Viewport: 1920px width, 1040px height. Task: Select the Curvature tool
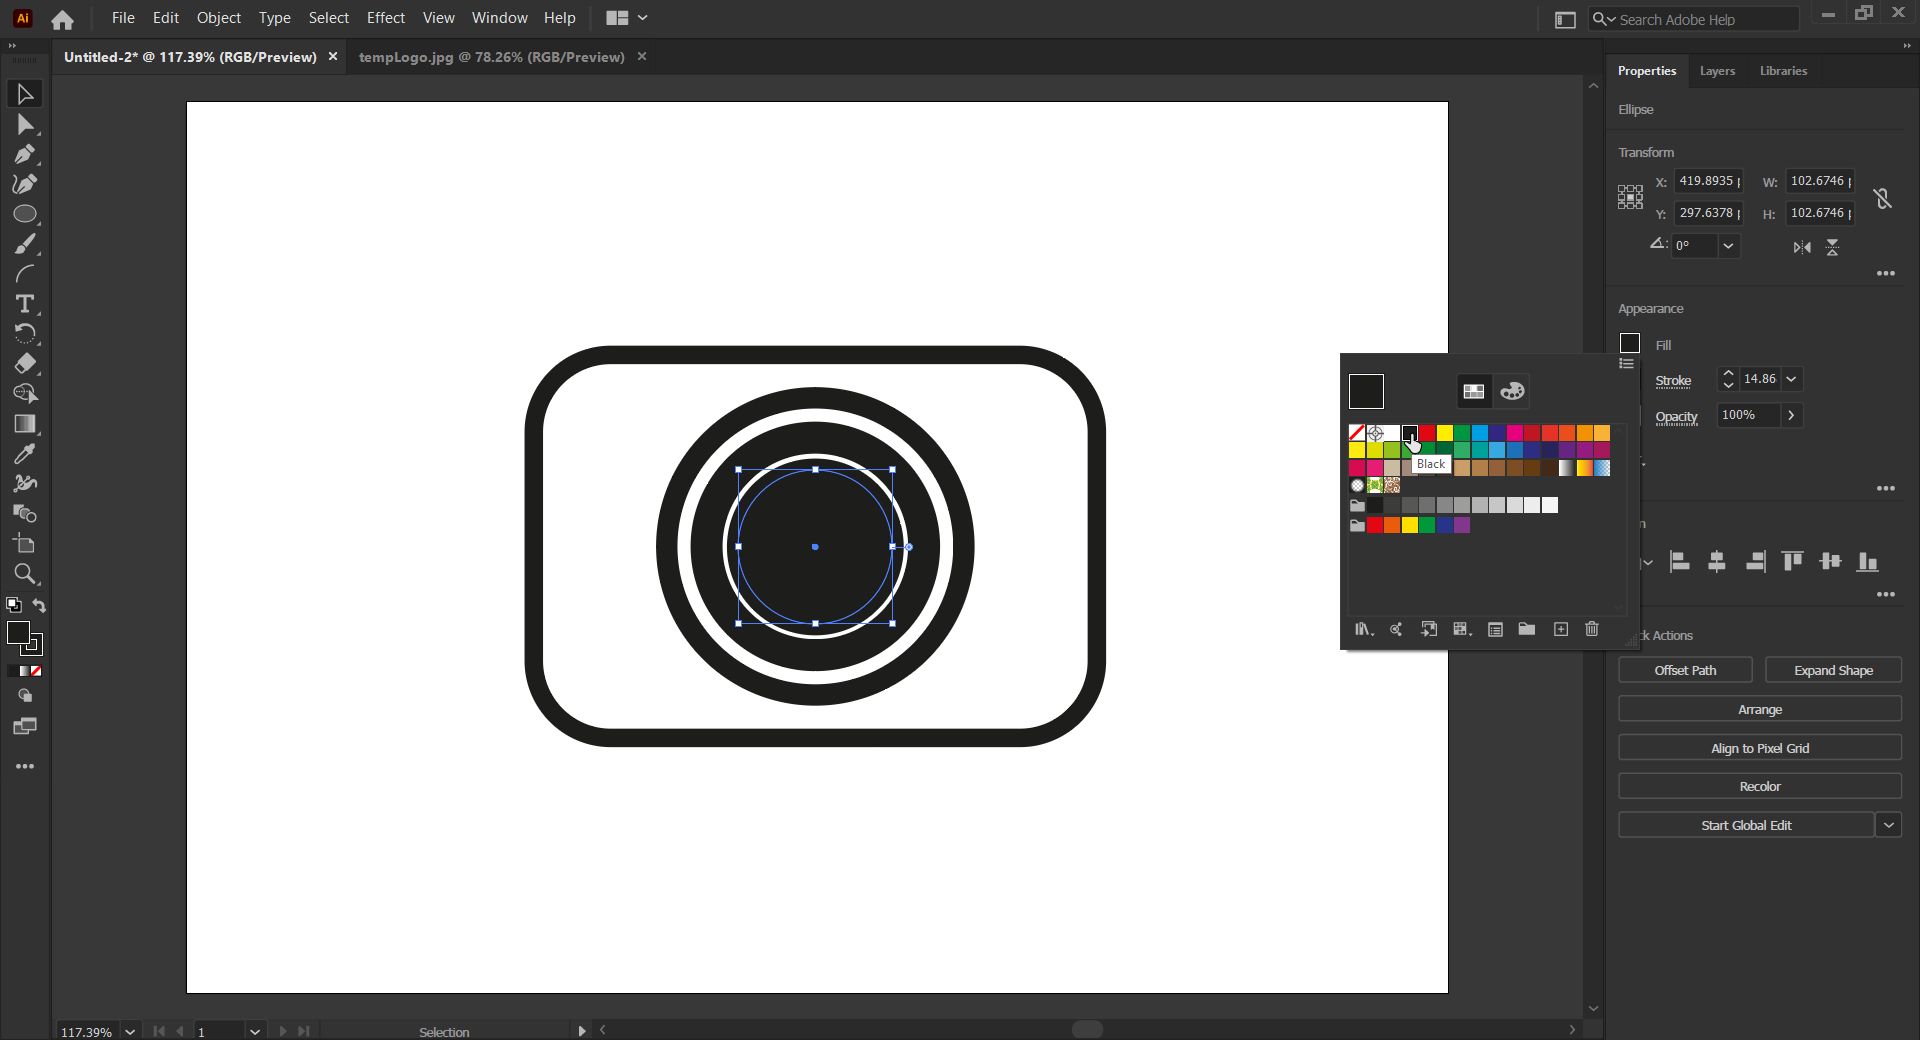(25, 184)
